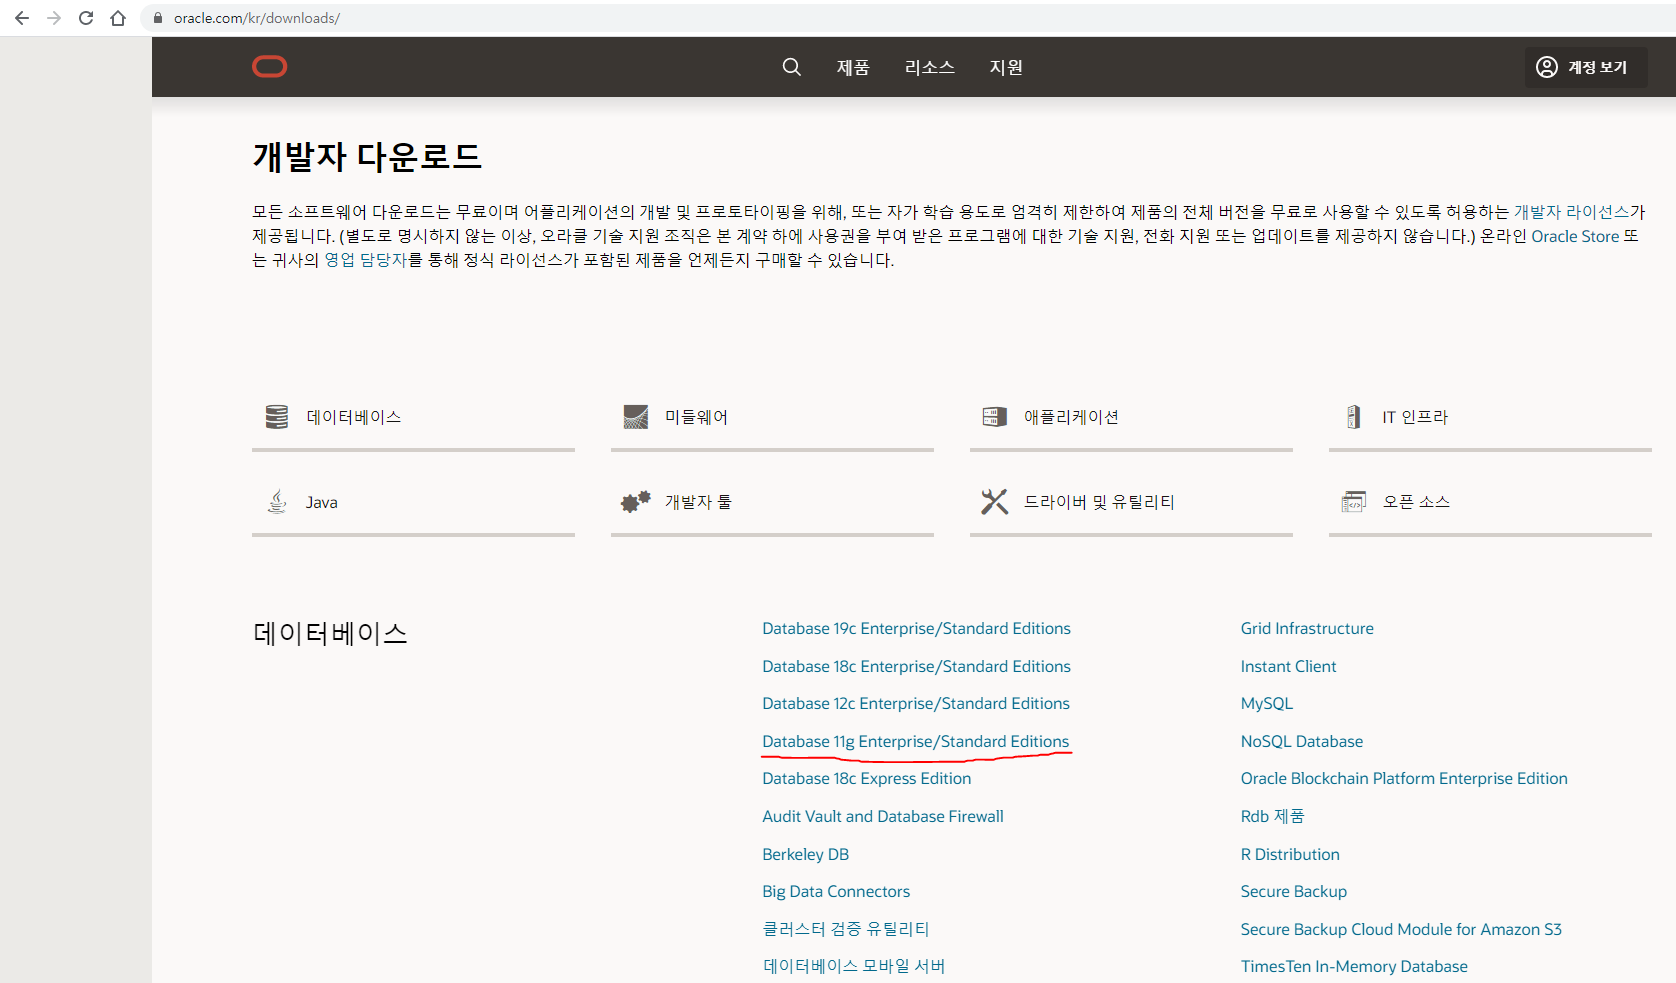The height and width of the screenshot is (983, 1676).
Task: Click the IT infrastructure server icon
Action: pyautogui.click(x=1354, y=417)
